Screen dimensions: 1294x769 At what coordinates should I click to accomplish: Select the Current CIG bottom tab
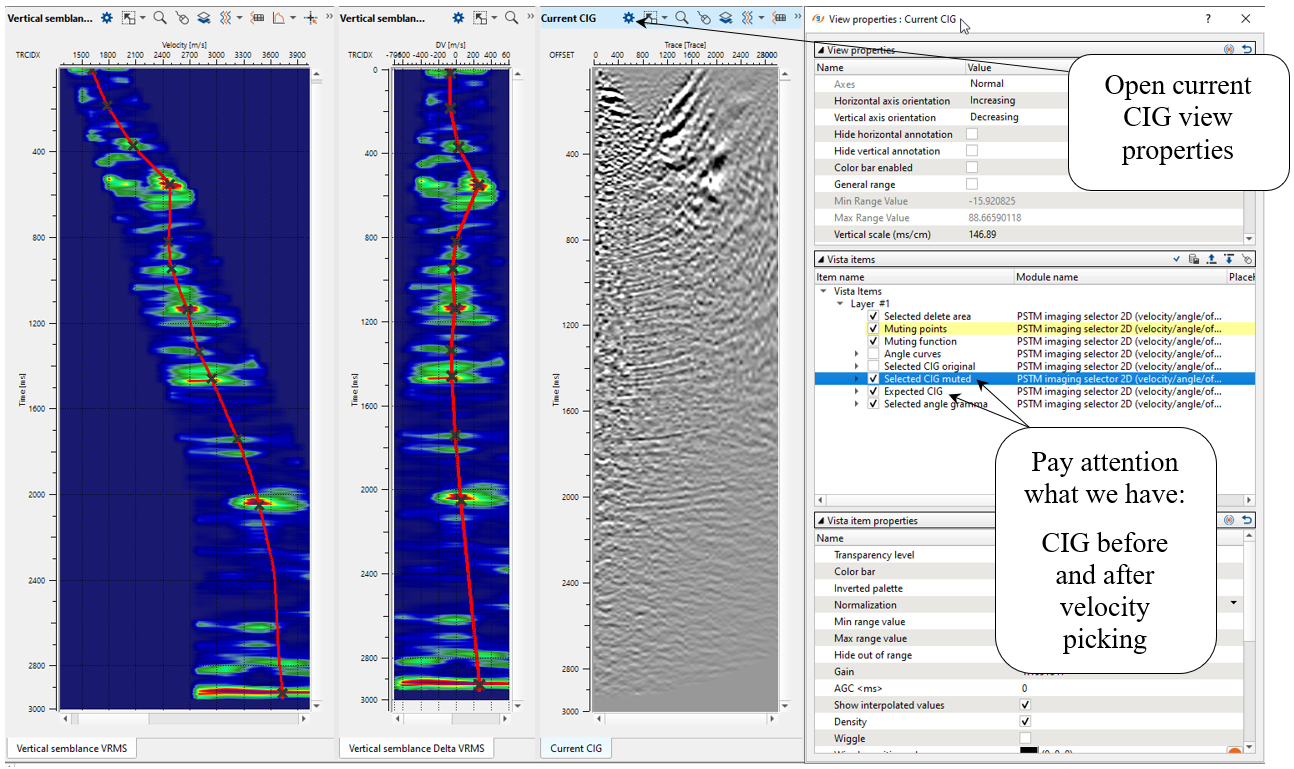click(x=576, y=748)
